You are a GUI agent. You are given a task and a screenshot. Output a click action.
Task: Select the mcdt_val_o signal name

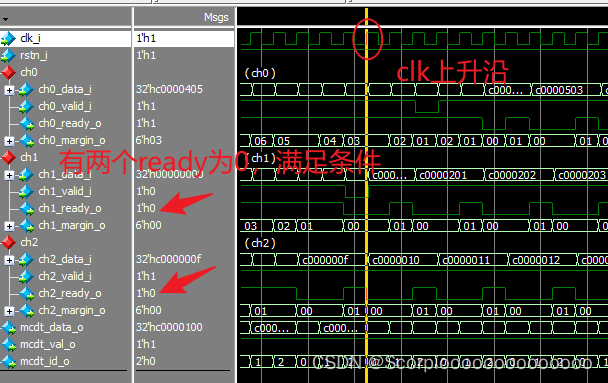click(x=48, y=345)
